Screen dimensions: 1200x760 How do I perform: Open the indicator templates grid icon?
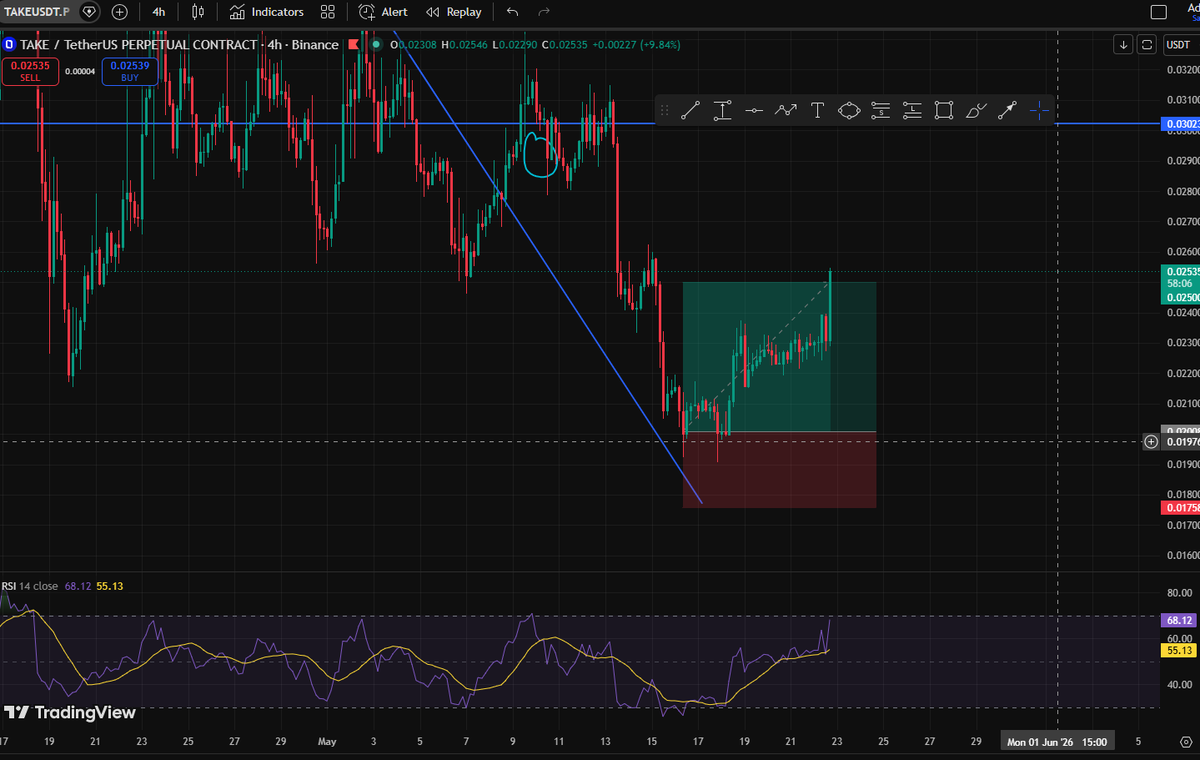point(328,12)
